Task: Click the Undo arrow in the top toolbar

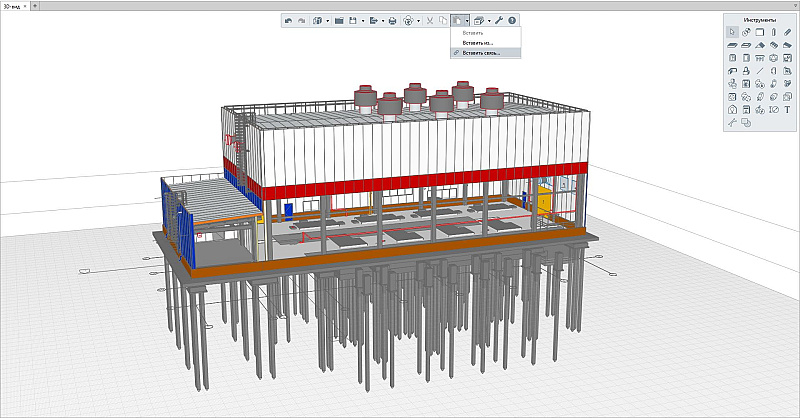Action: 288,20
